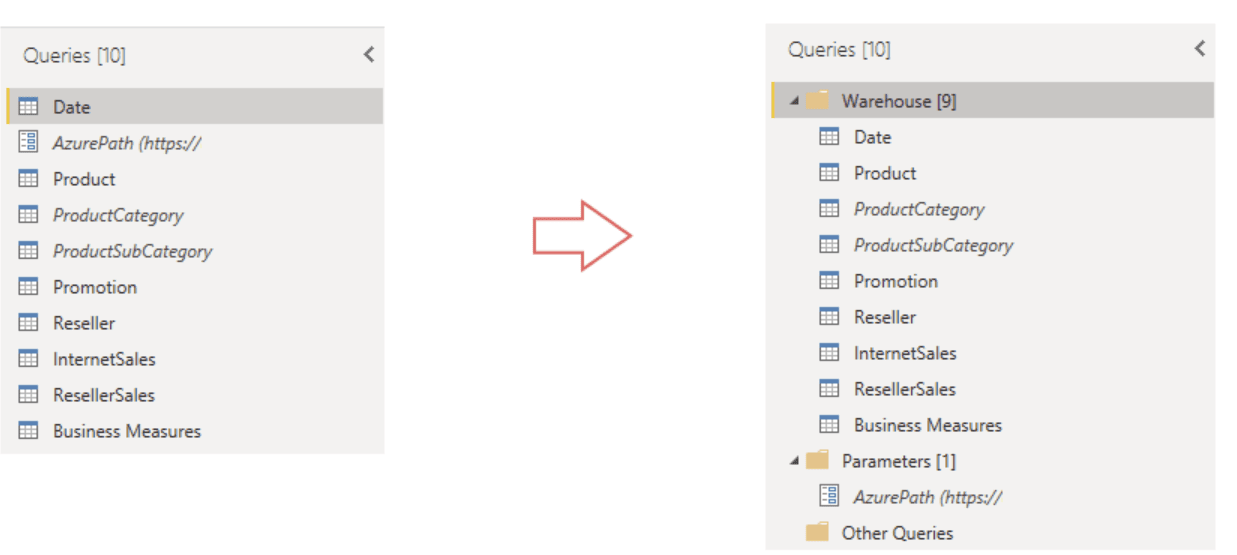Viewport: 1237px width, 555px height.
Task: Click the table icon beside ungrouped Date query
Action: pos(28,107)
